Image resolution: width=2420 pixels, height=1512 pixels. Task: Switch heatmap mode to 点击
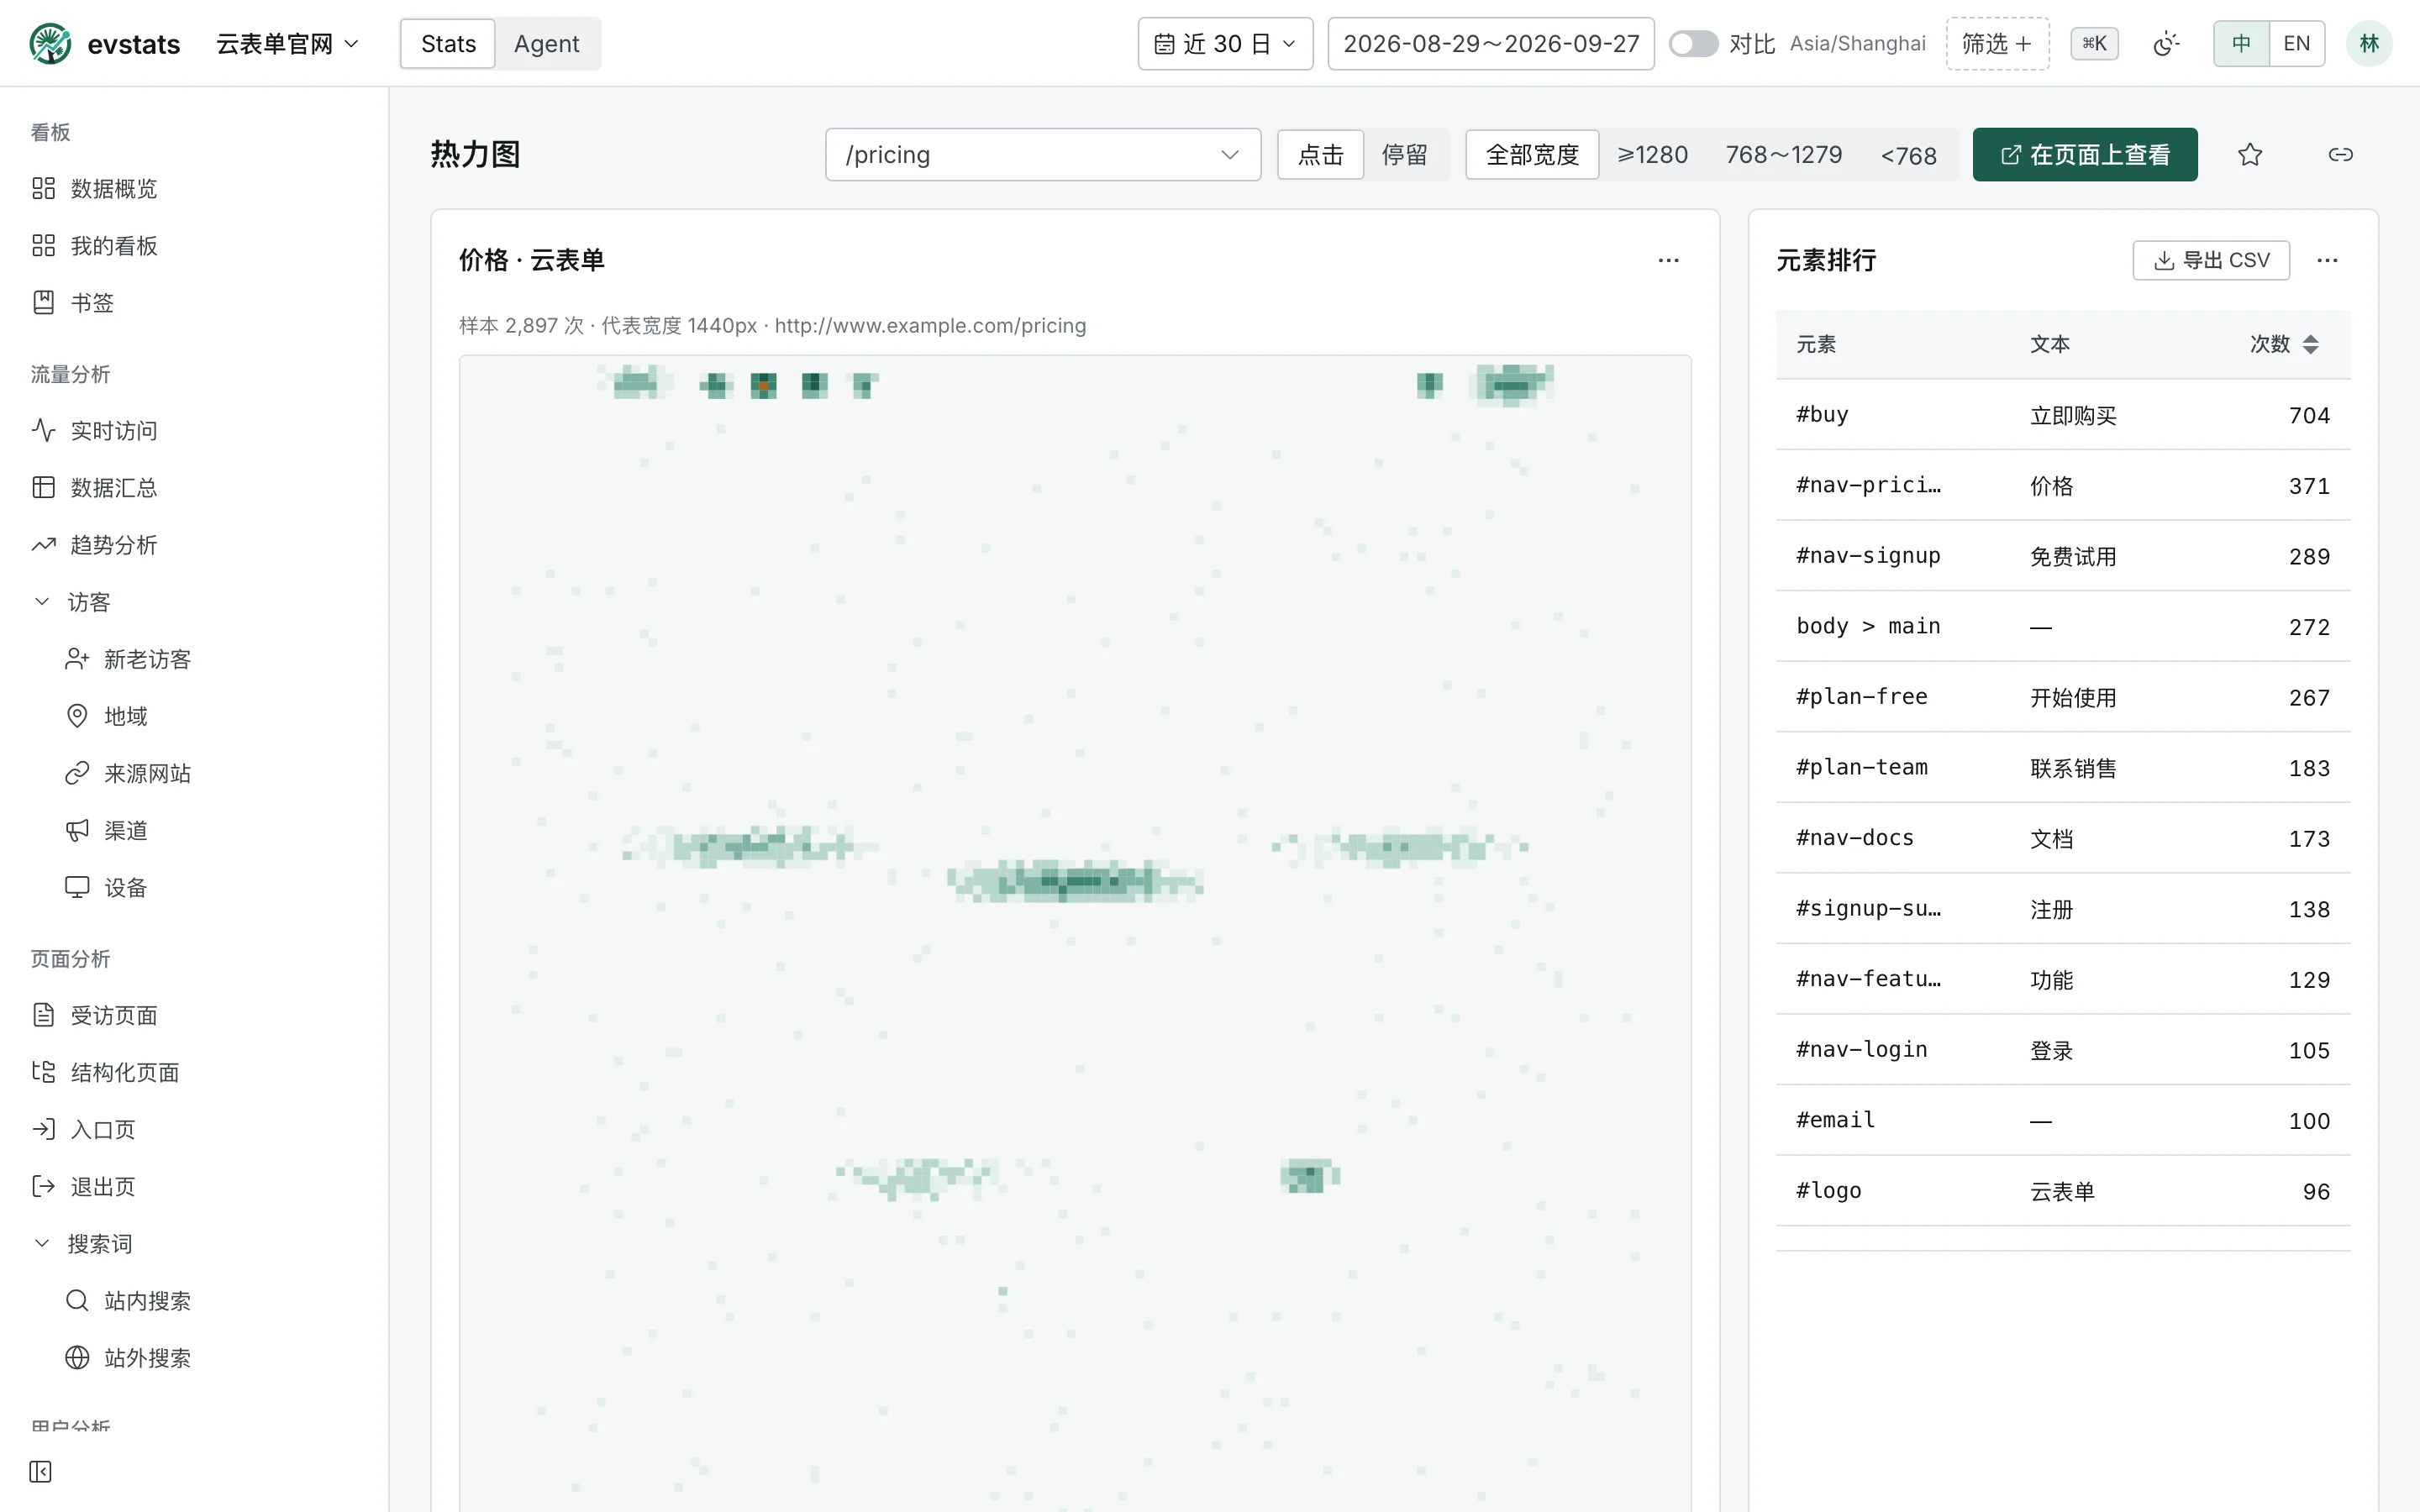click(1320, 155)
